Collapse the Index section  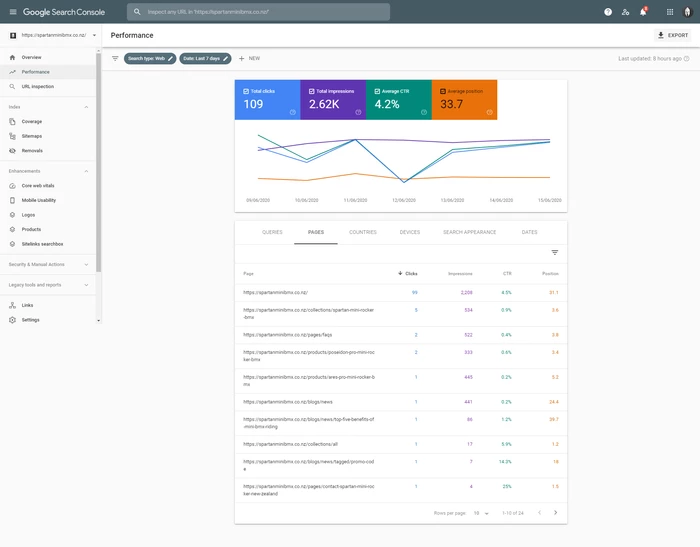(x=86, y=107)
